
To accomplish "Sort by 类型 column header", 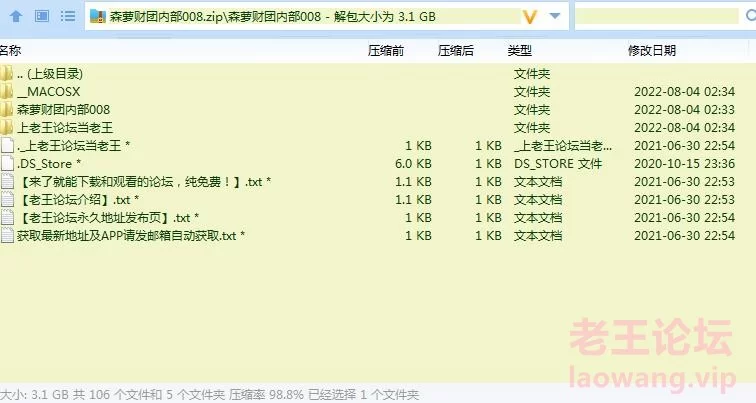I will [520, 50].
